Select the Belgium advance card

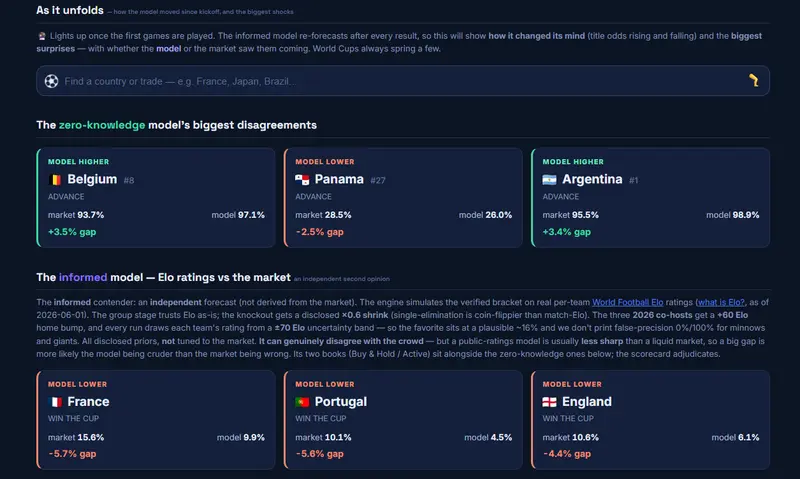tap(156, 198)
